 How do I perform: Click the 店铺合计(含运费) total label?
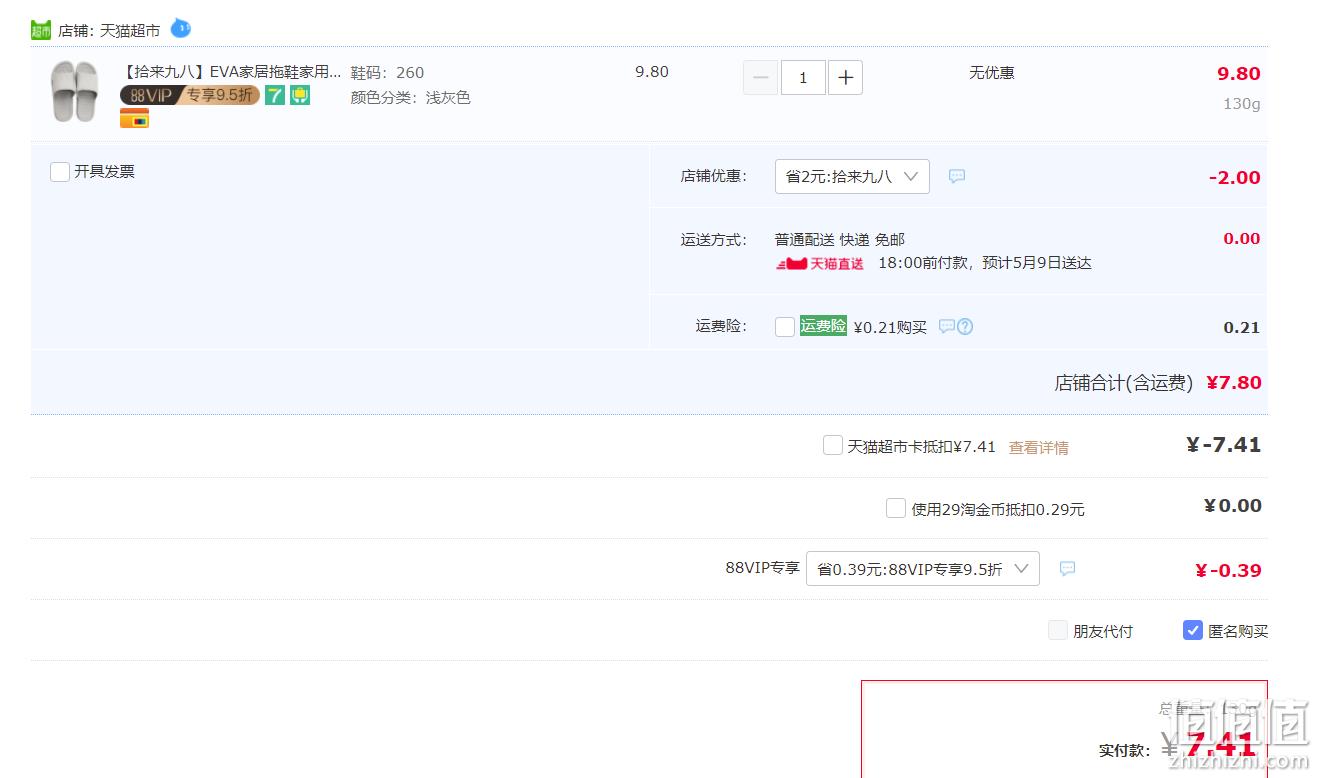click(1123, 383)
